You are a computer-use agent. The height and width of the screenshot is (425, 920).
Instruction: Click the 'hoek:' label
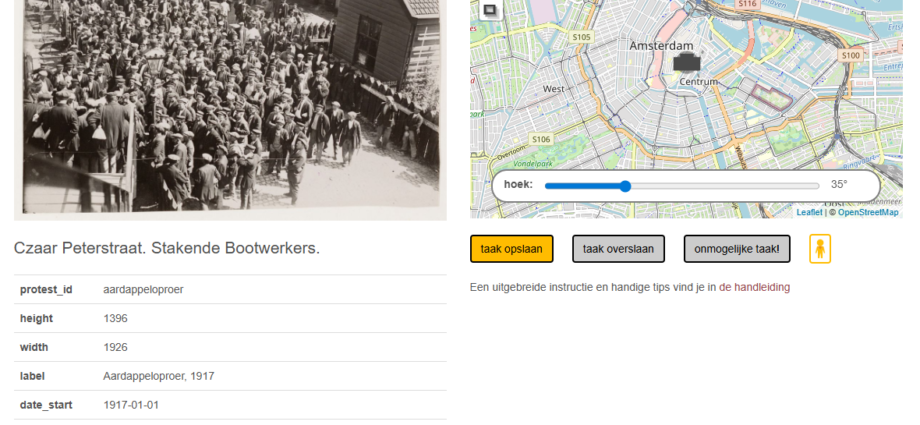click(x=518, y=184)
